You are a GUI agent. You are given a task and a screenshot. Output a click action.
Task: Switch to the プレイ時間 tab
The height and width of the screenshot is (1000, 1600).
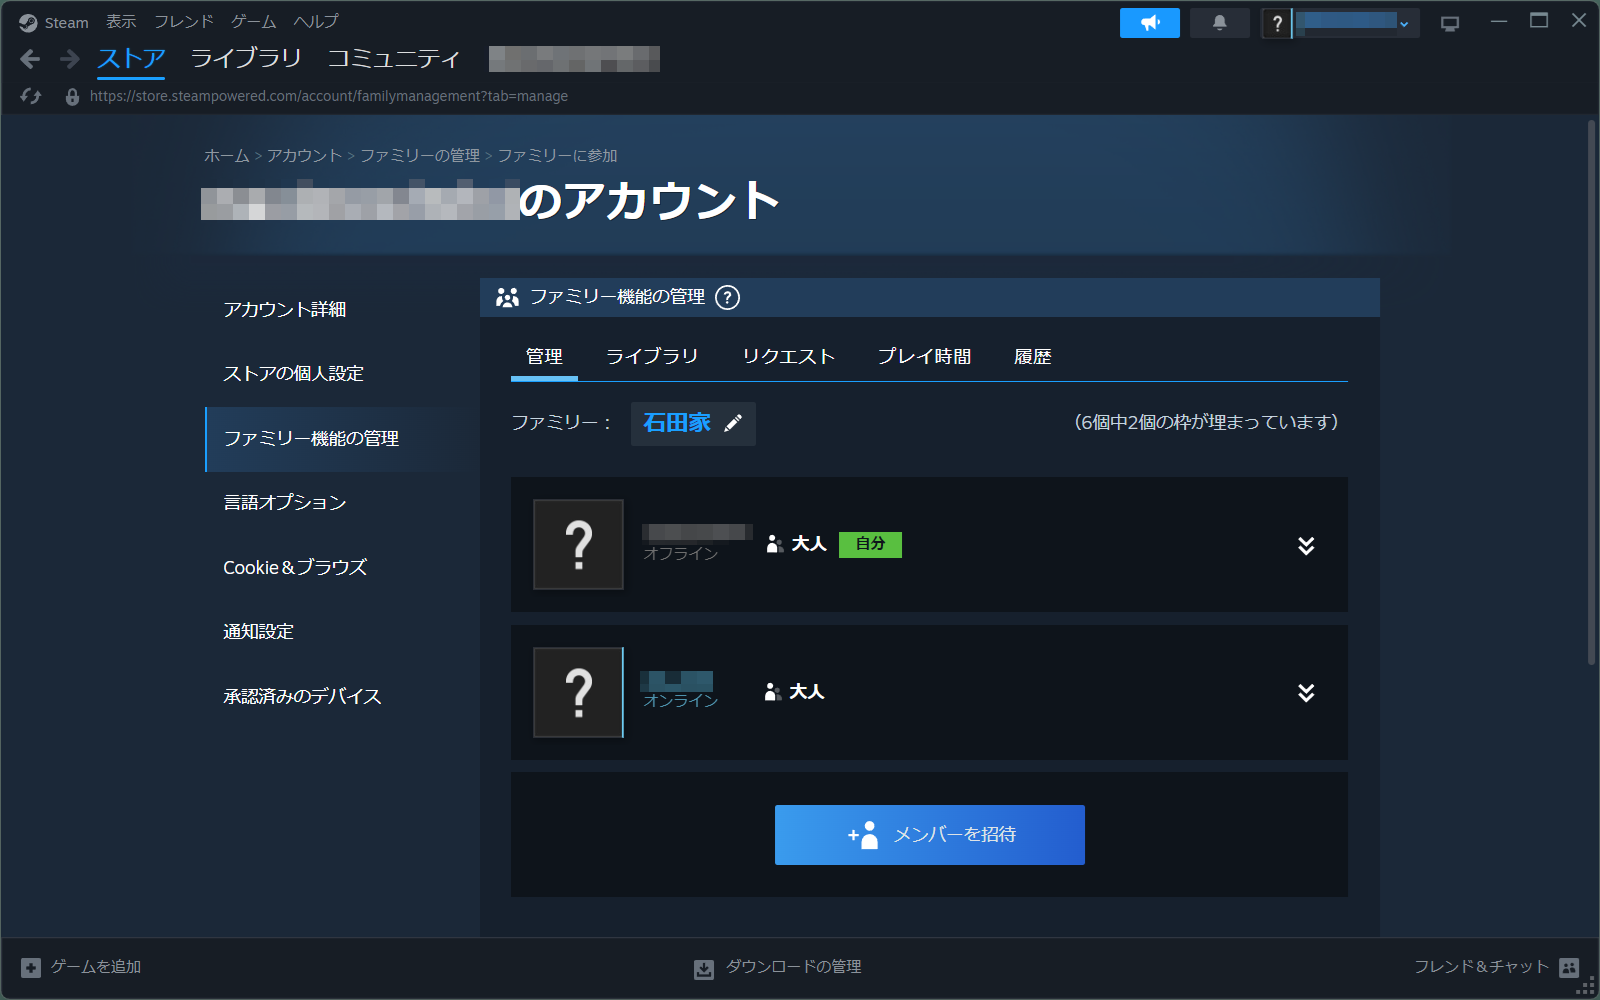(924, 356)
